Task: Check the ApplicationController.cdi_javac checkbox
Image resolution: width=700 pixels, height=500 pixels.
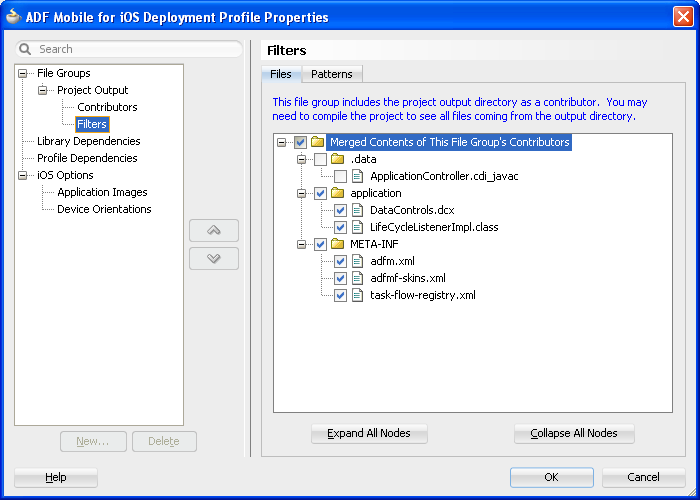Action: 340,176
